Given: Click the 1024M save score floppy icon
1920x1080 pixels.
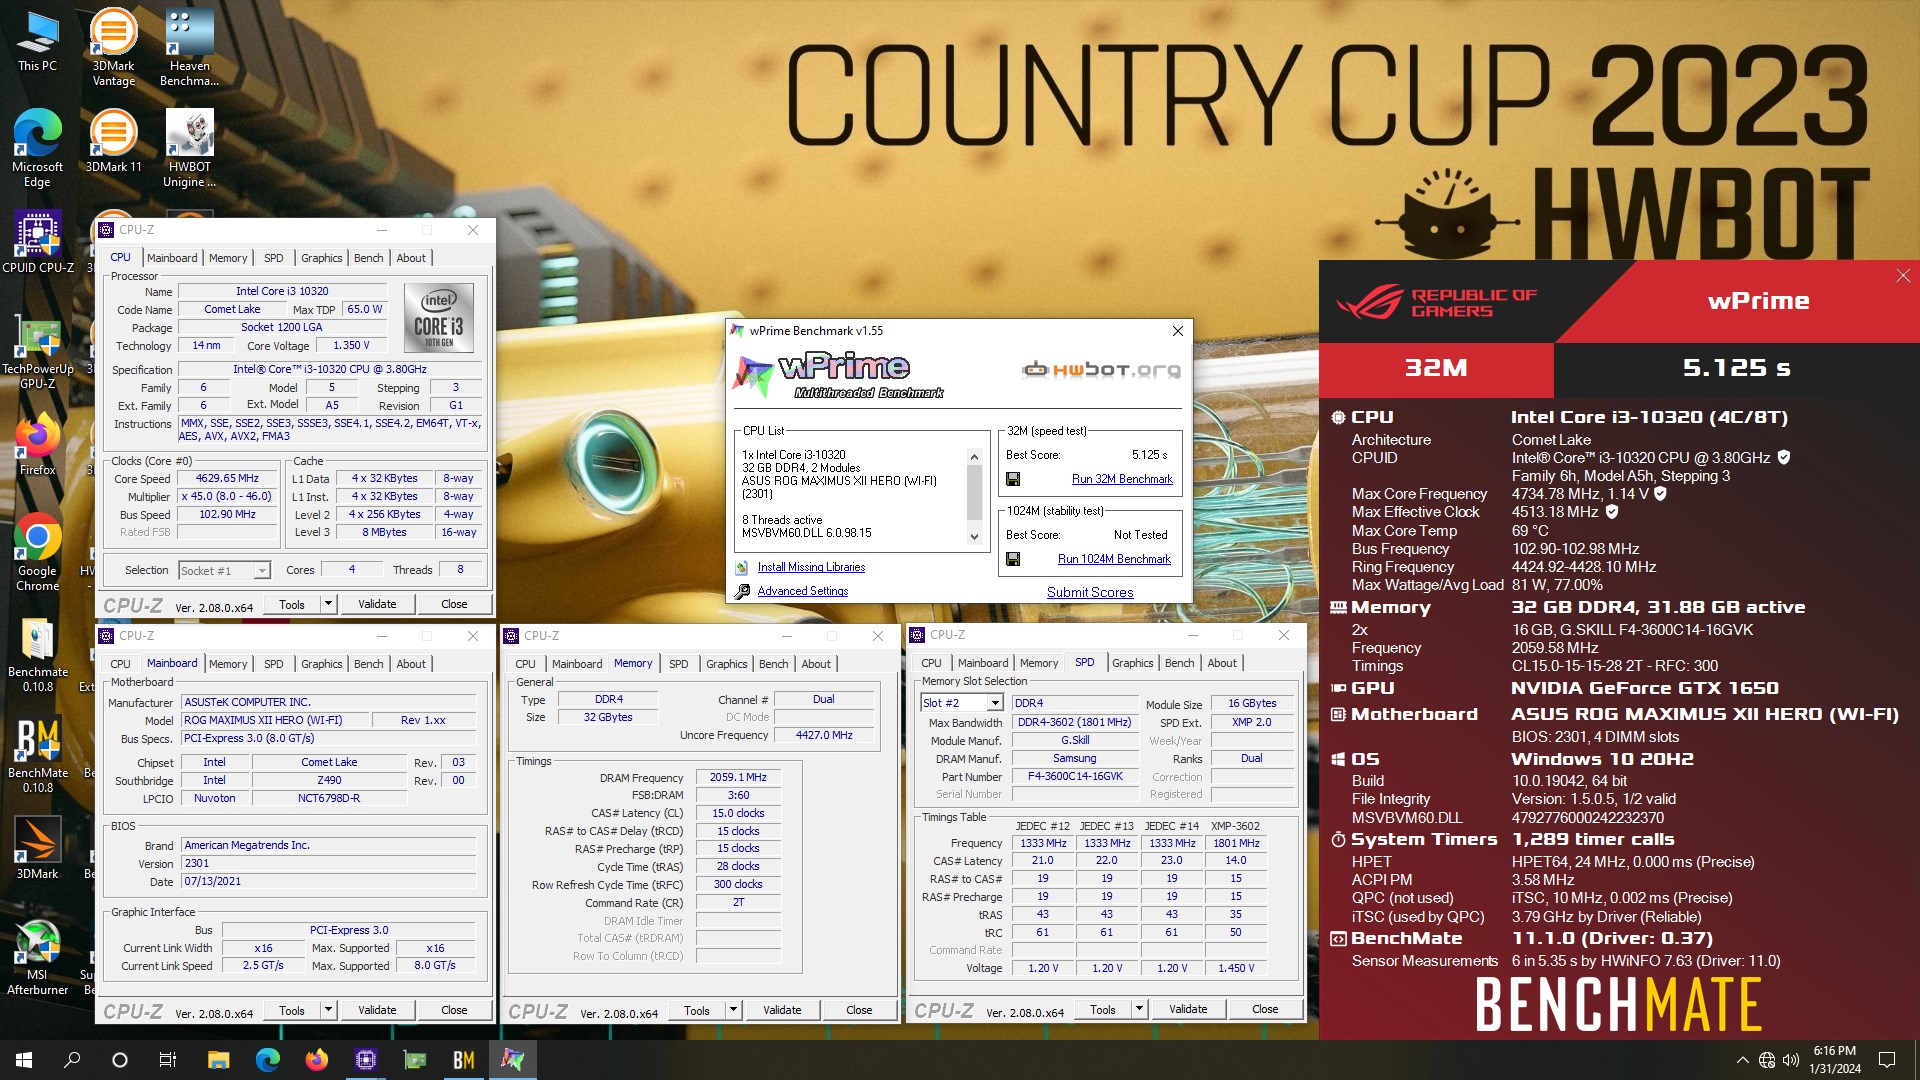Looking at the screenshot, I should (1013, 559).
